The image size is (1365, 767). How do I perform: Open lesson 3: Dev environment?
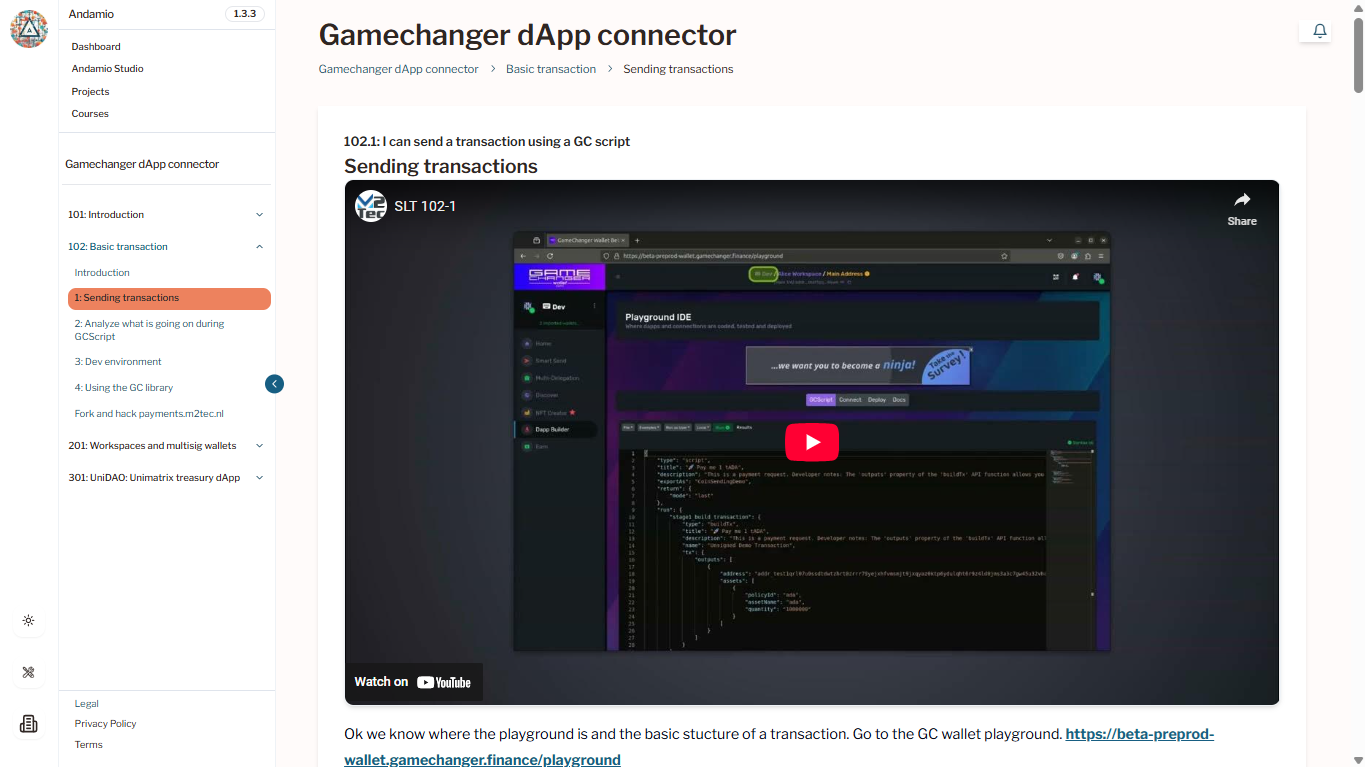click(118, 362)
